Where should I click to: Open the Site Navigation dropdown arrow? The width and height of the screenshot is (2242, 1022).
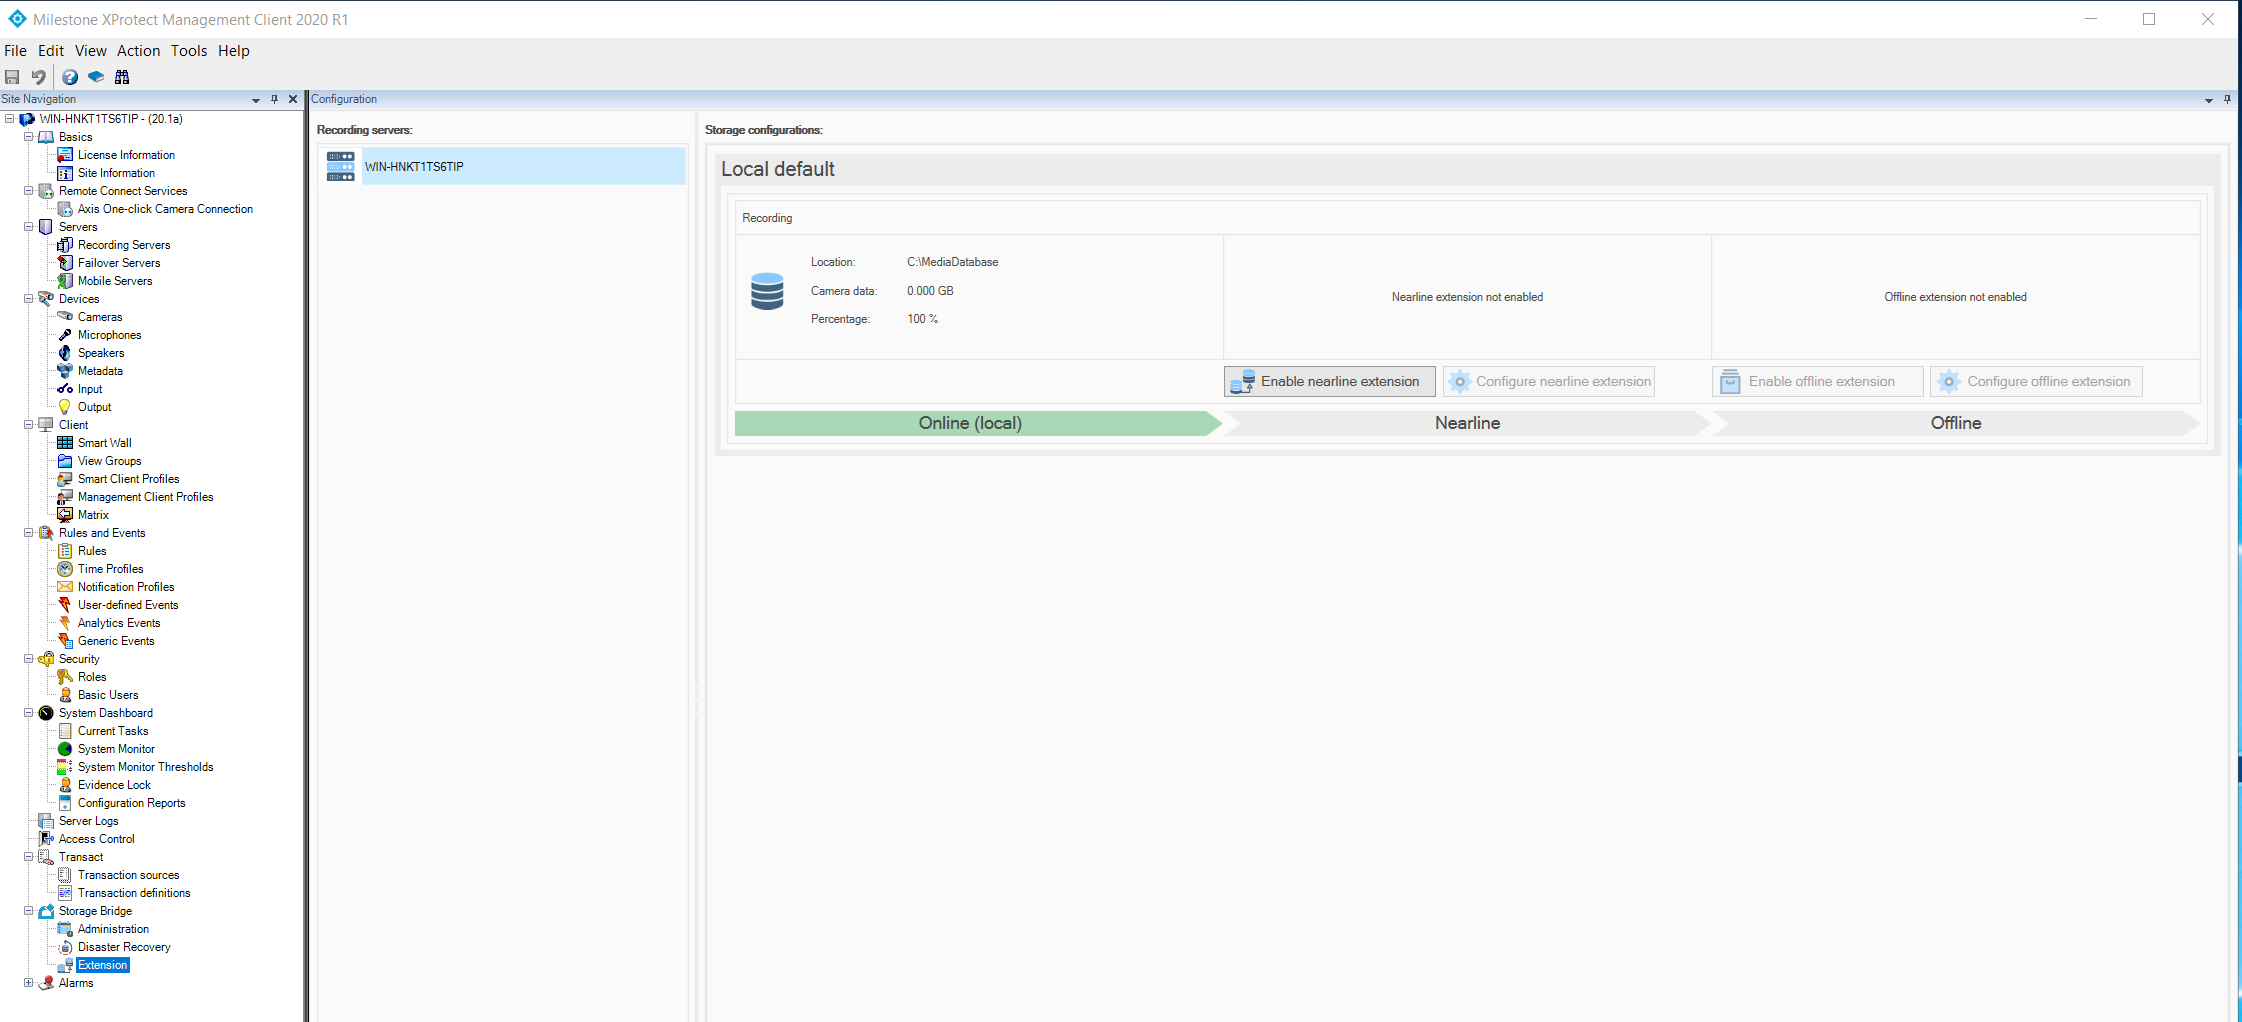[x=256, y=100]
